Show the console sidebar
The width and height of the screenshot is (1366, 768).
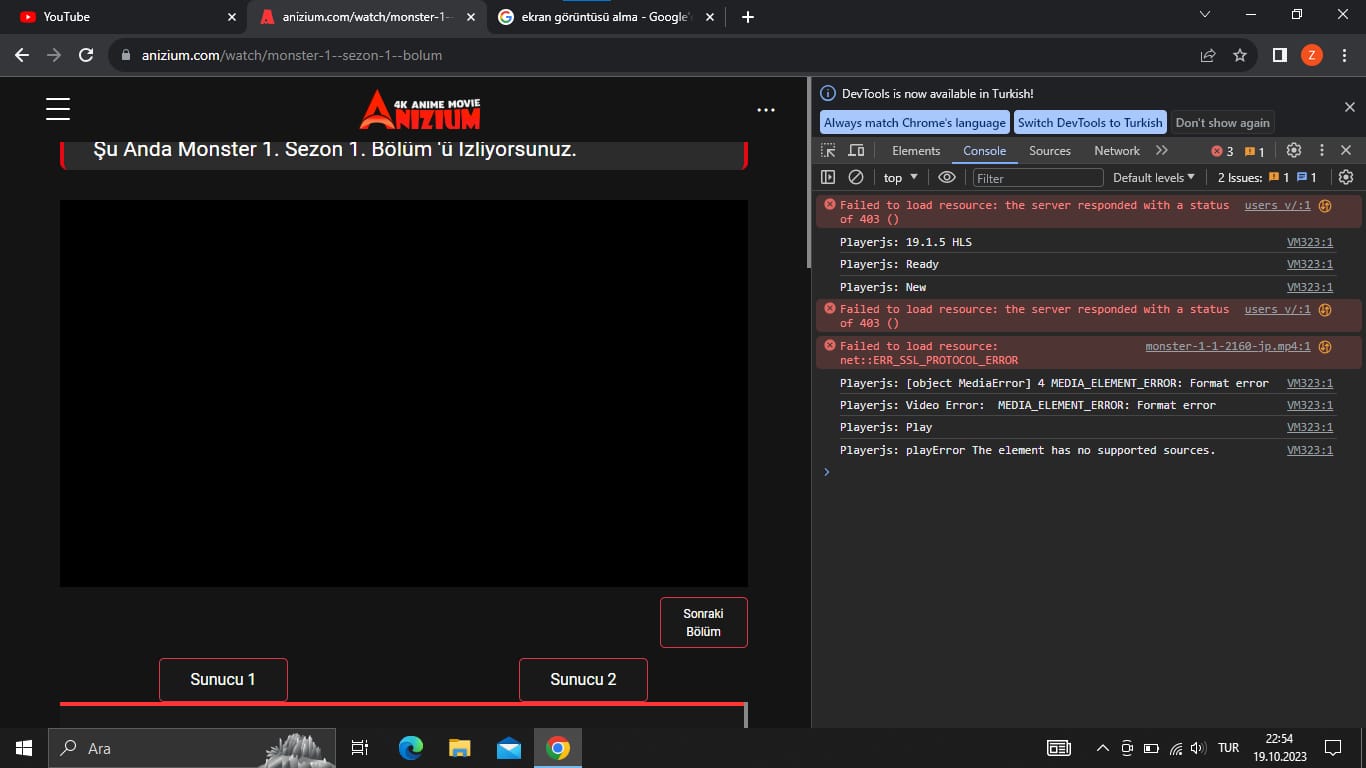pos(828,177)
